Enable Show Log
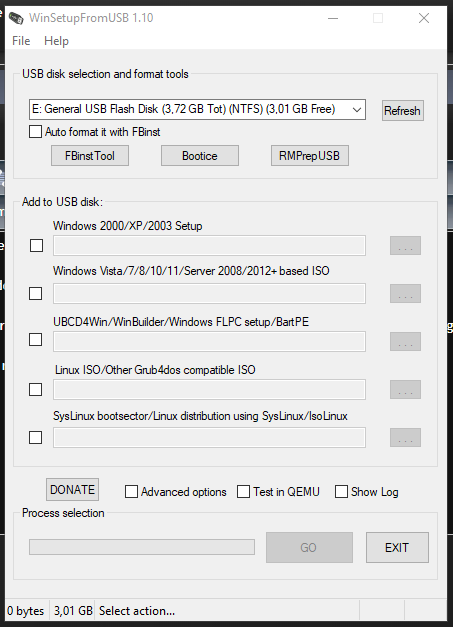The width and height of the screenshot is (453, 627). [x=341, y=491]
